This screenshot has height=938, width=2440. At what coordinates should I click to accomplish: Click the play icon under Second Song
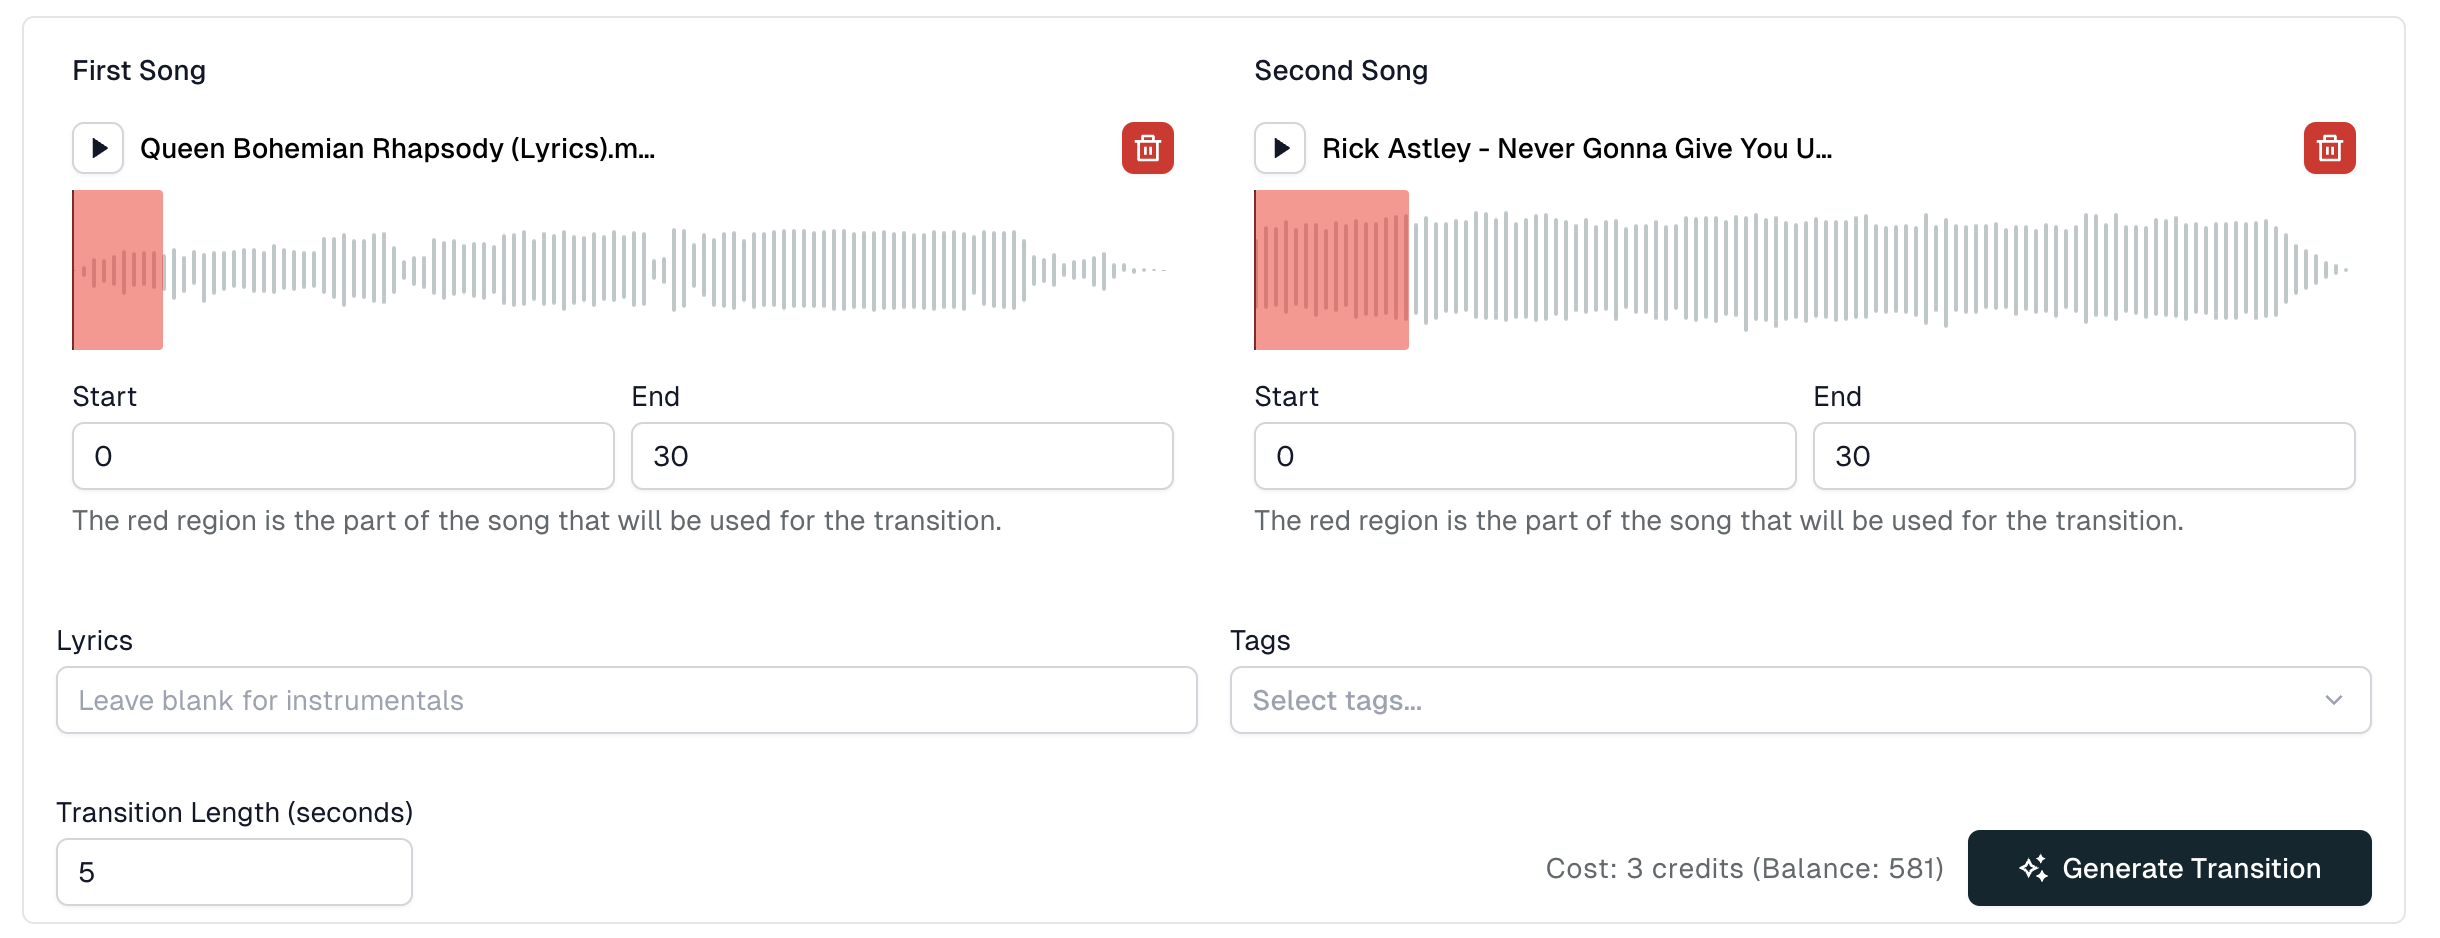point(1279,148)
